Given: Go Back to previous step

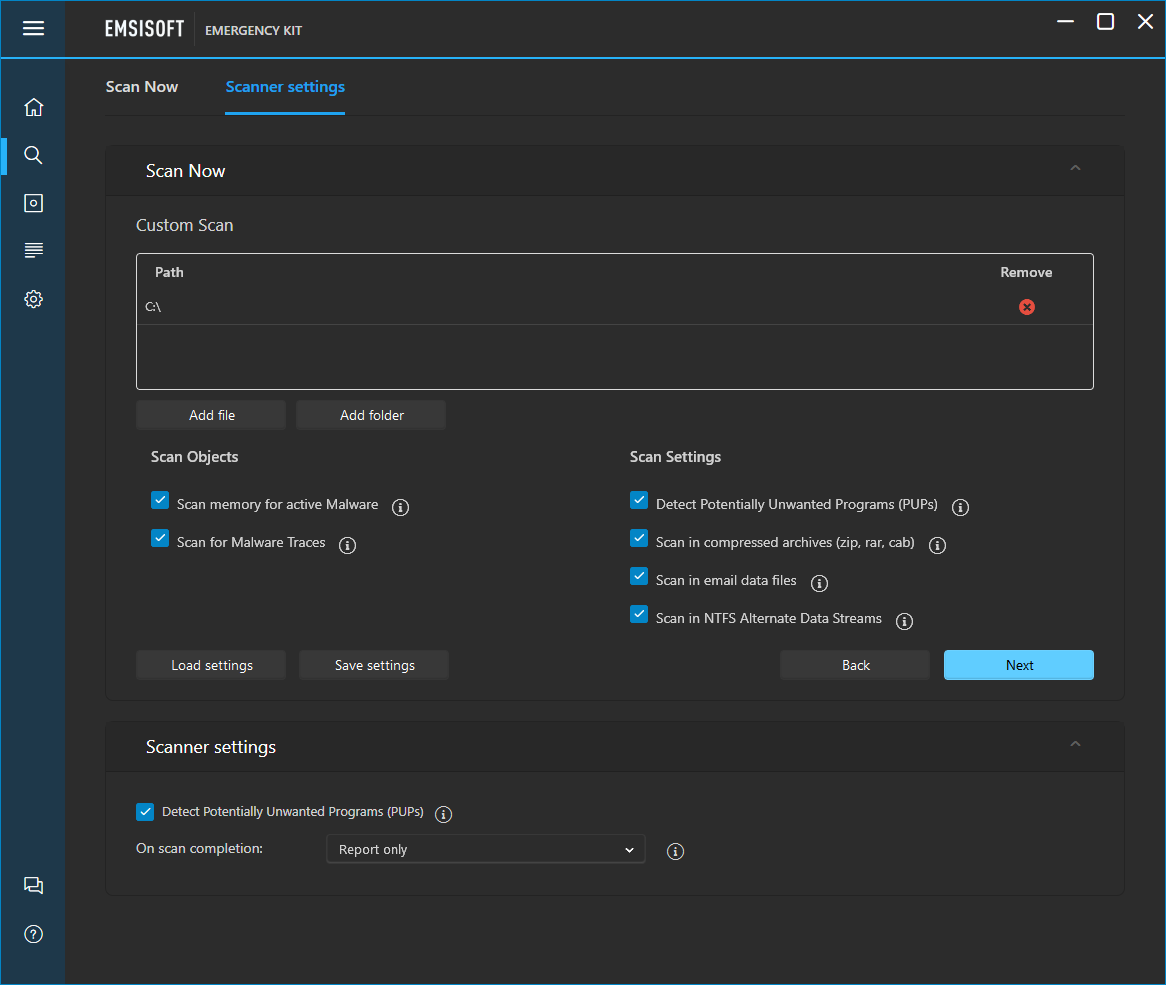Looking at the screenshot, I should click(x=855, y=665).
